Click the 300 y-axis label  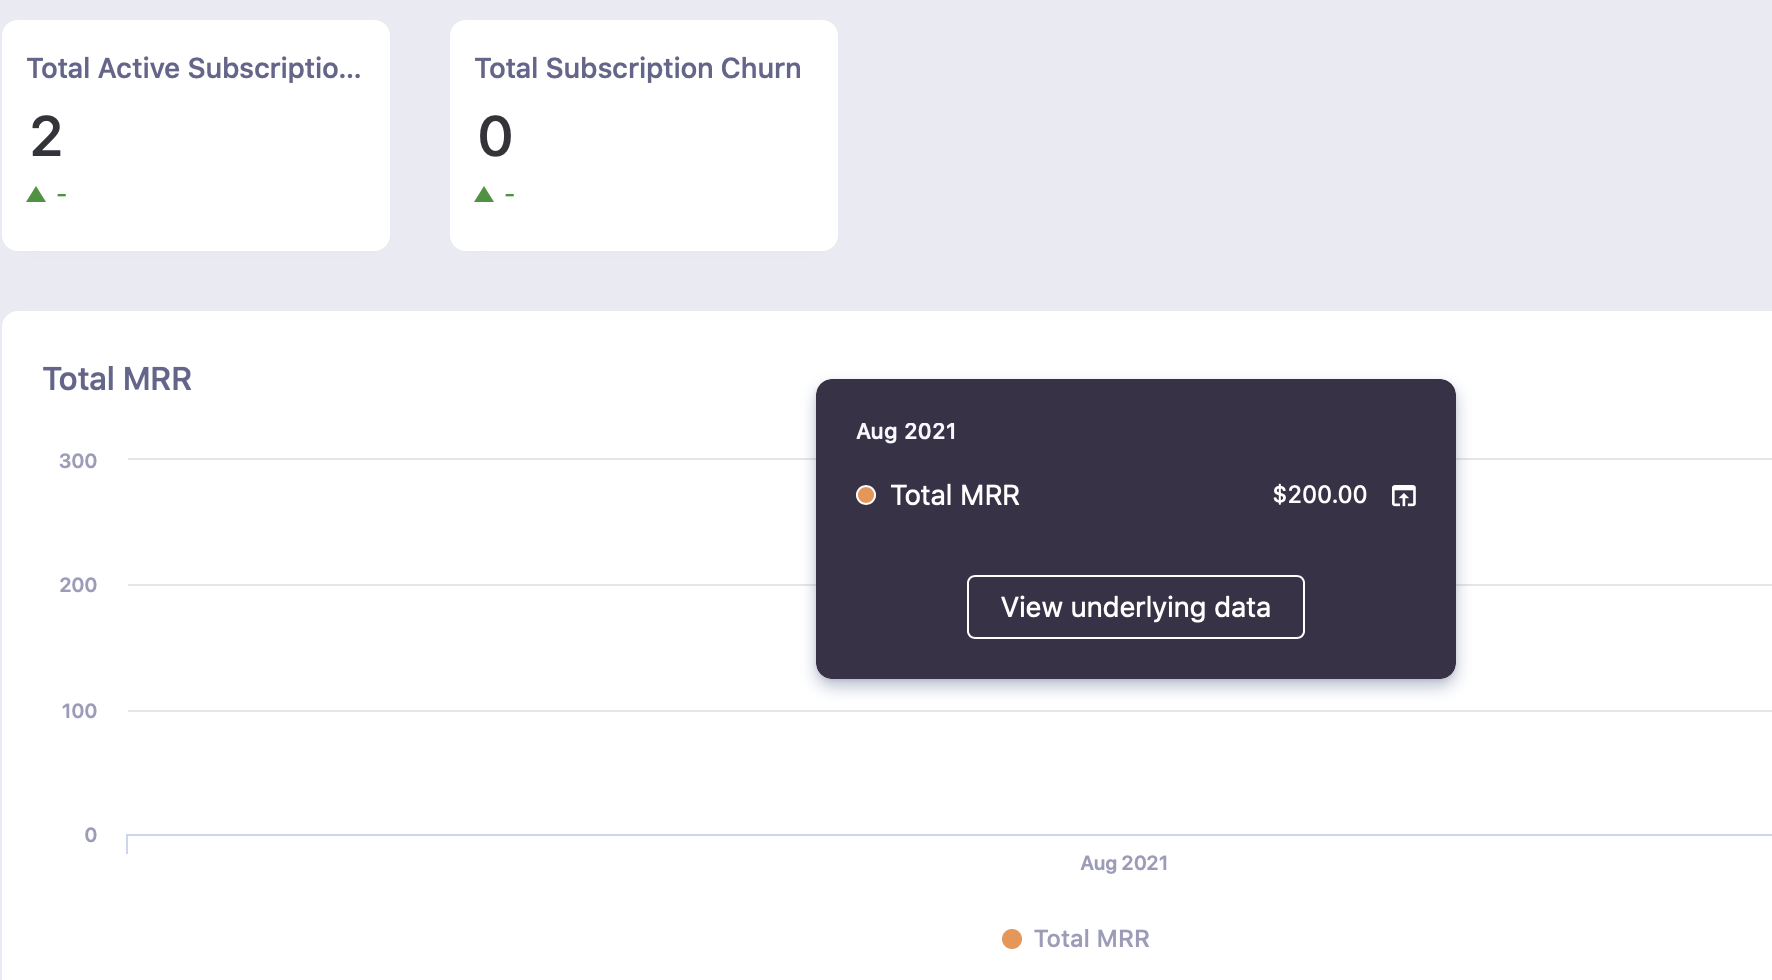click(x=78, y=461)
